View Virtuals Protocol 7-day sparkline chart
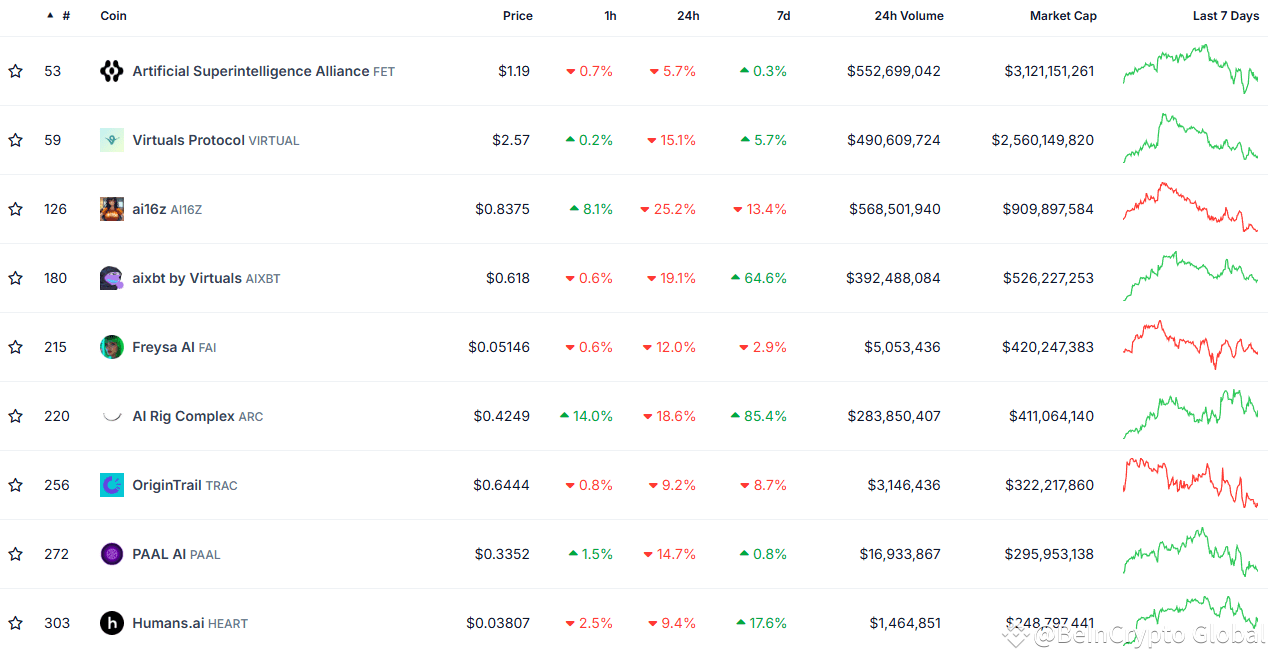This screenshot has width=1274, height=657. 1190,138
